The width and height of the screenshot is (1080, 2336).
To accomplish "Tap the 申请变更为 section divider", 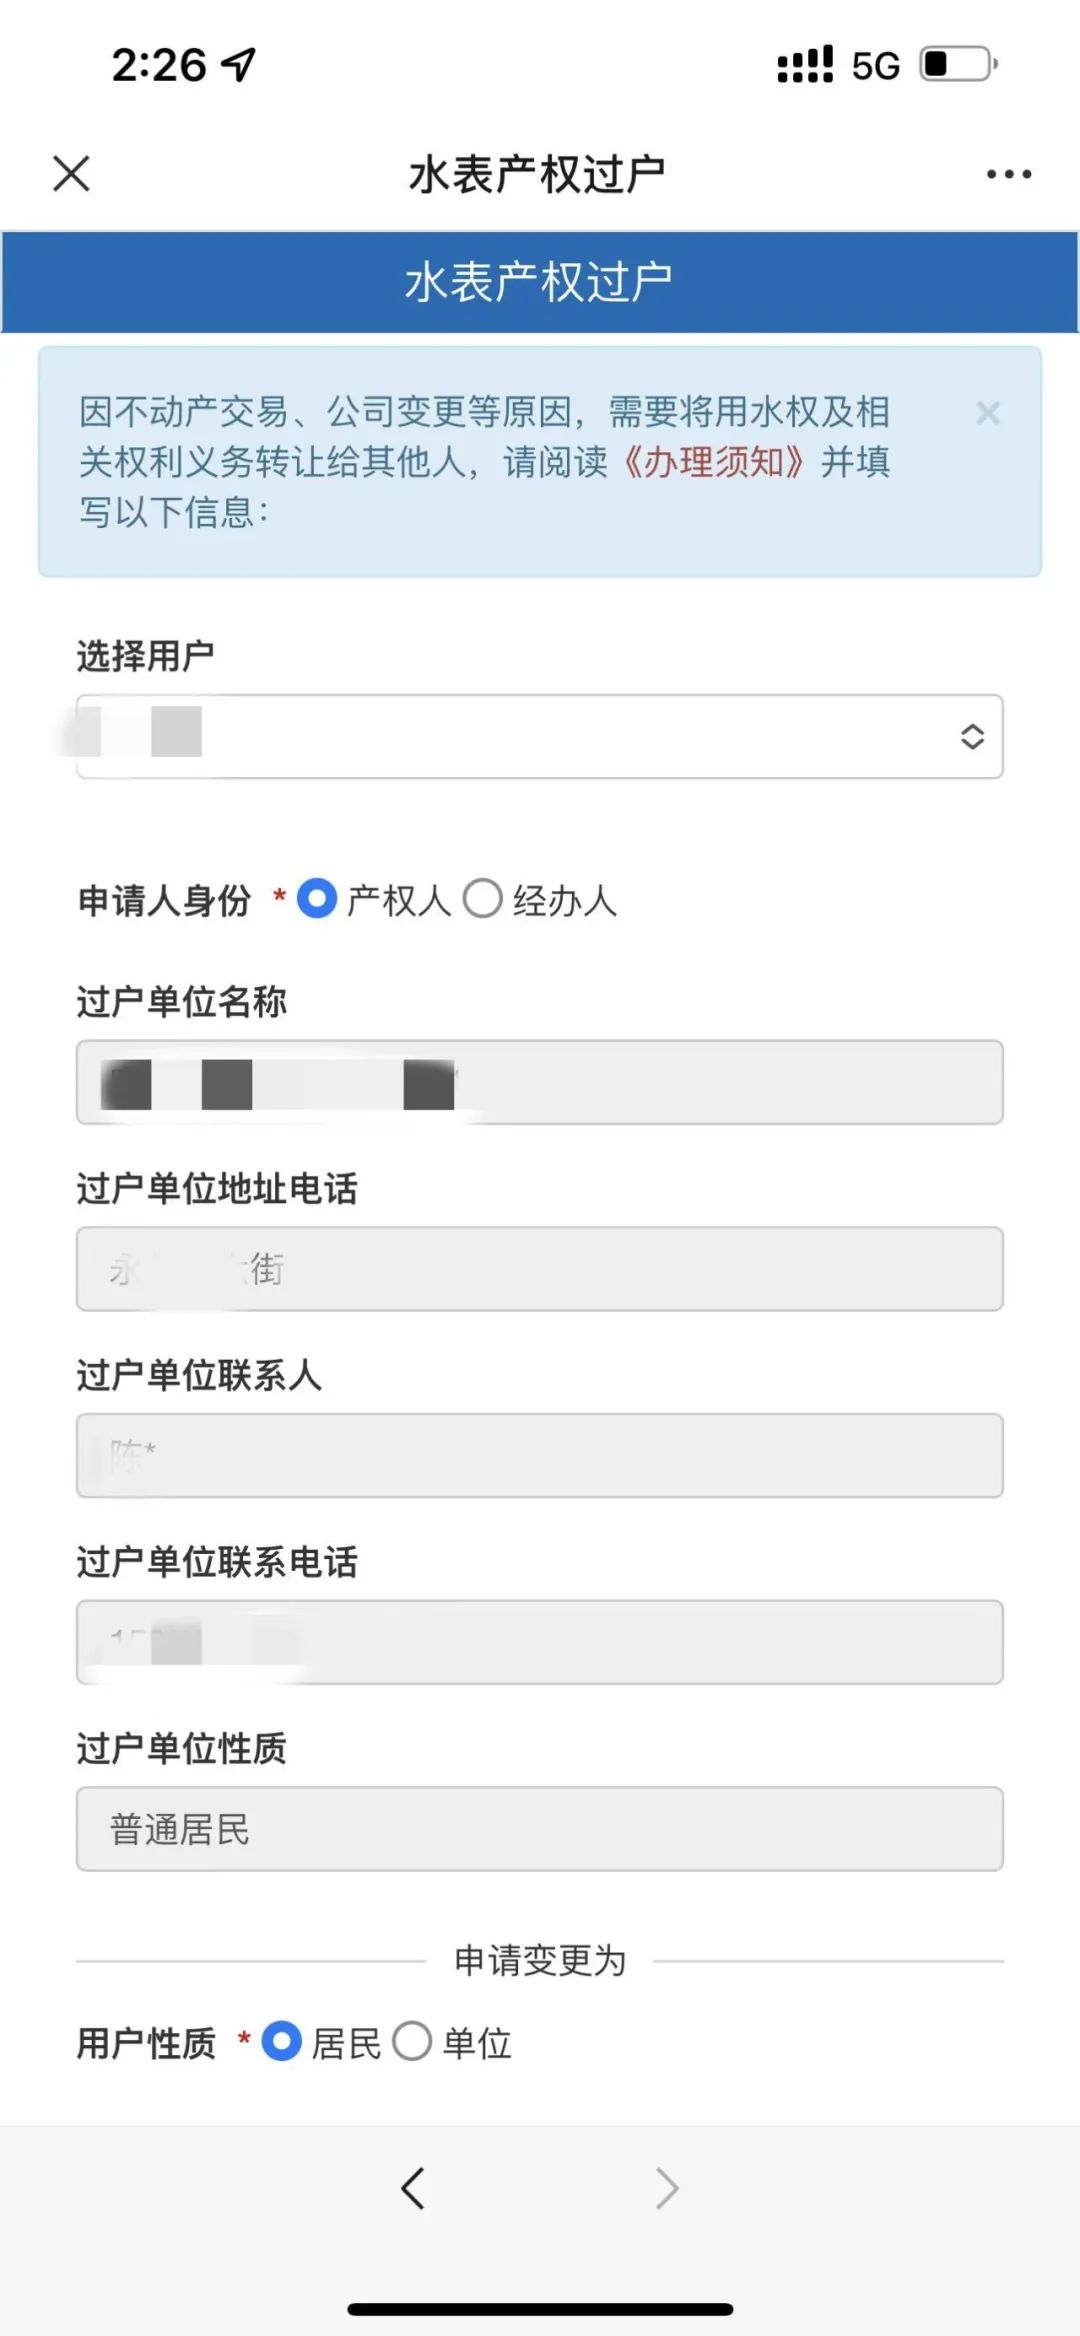I will click(x=540, y=1960).
